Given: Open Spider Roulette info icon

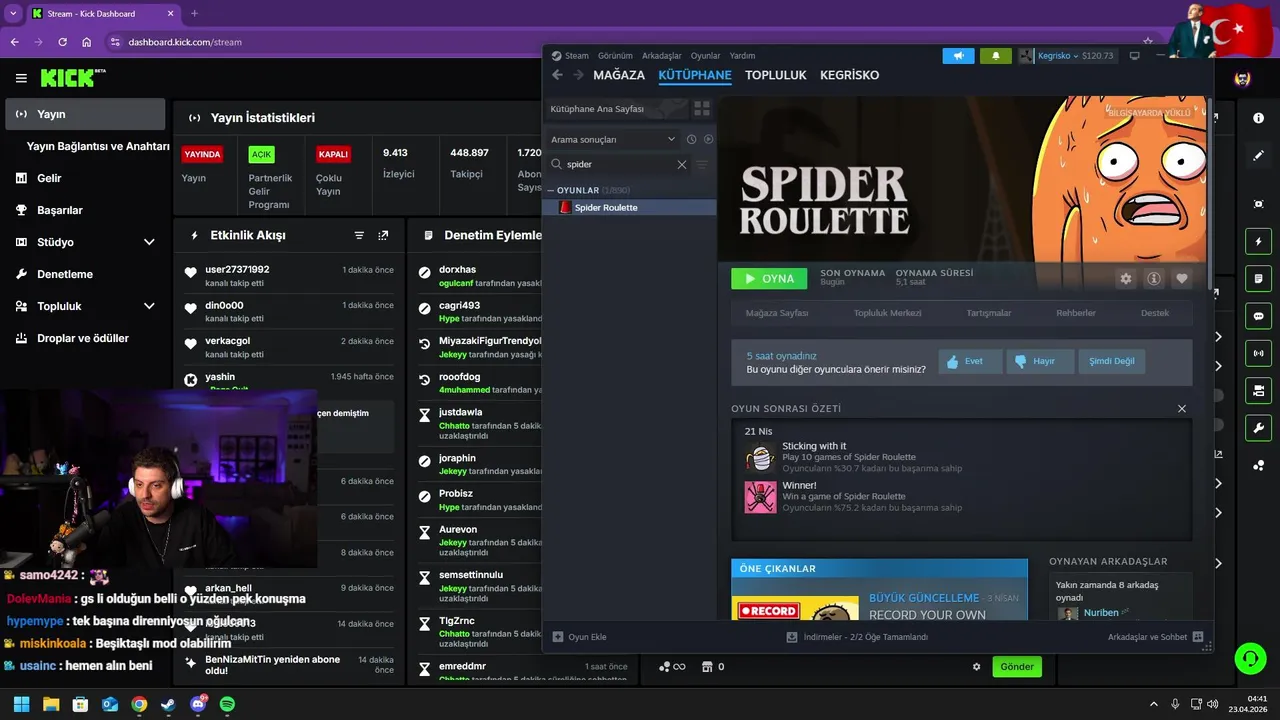Looking at the screenshot, I should [x=1153, y=279].
